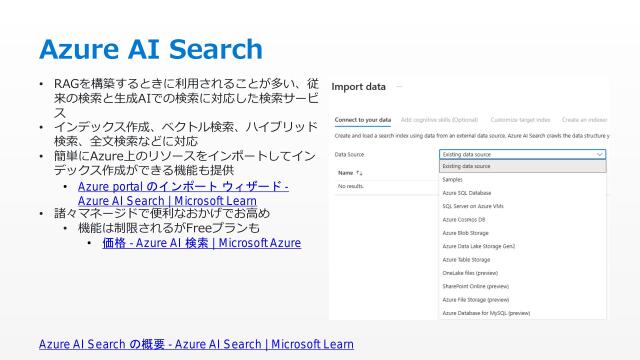Open the Azure AI Search の概要 link
640x360 pixels.
tap(196, 344)
